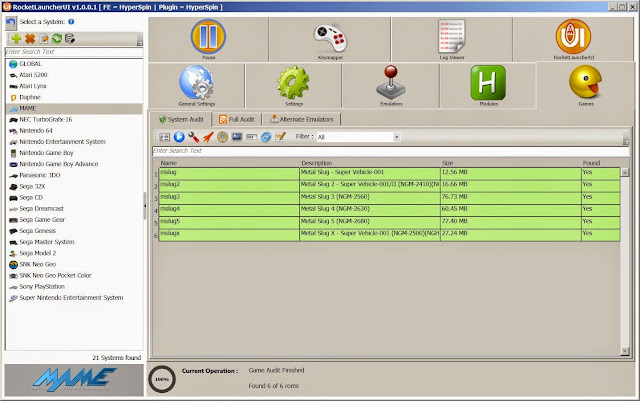This screenshot has height=401, width=640.
Task: Click the orange rocket icon
Action: pyautogui.click(x=208, y=137)
